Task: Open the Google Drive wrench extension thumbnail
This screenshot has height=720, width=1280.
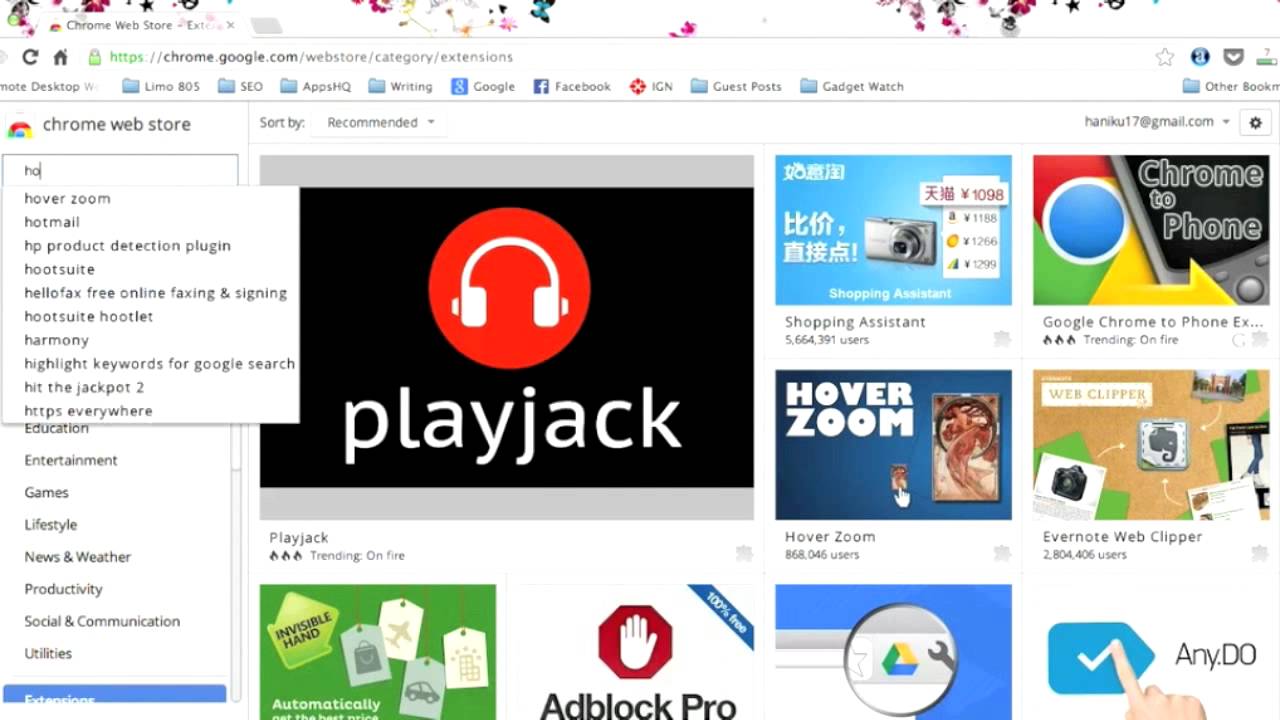Action: 893,652
